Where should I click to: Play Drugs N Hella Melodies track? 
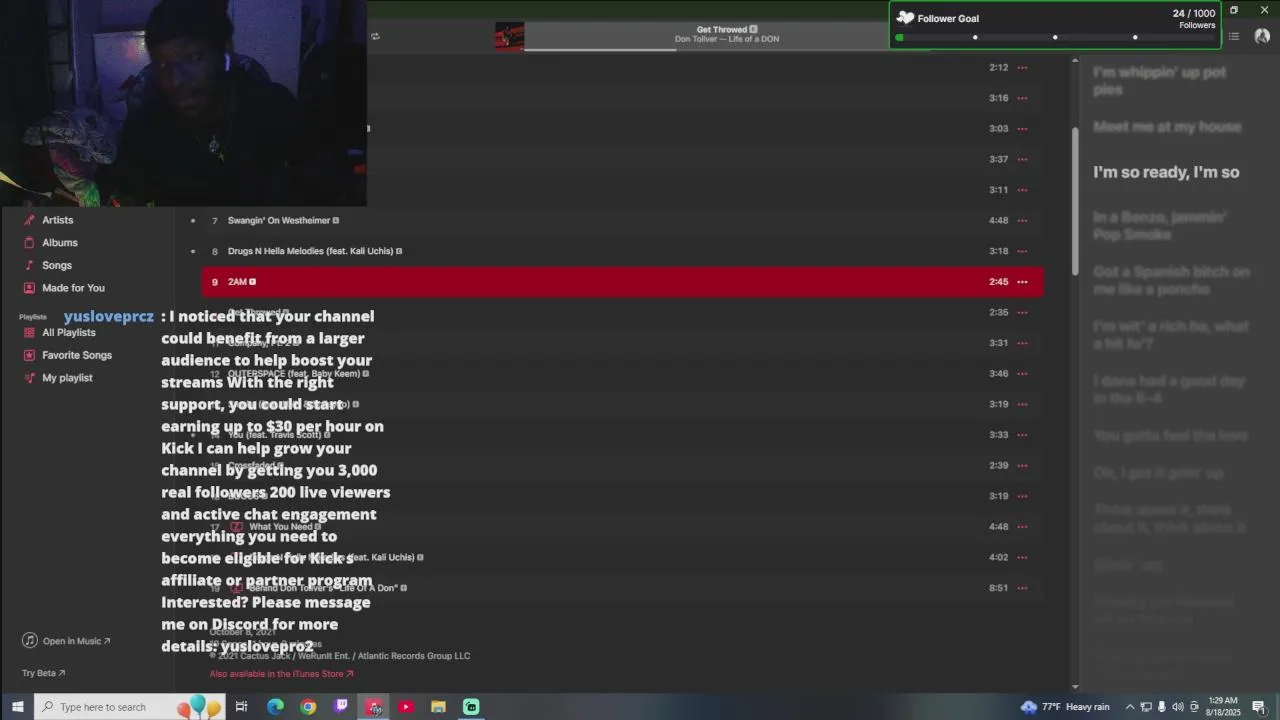tap(622, 251)
